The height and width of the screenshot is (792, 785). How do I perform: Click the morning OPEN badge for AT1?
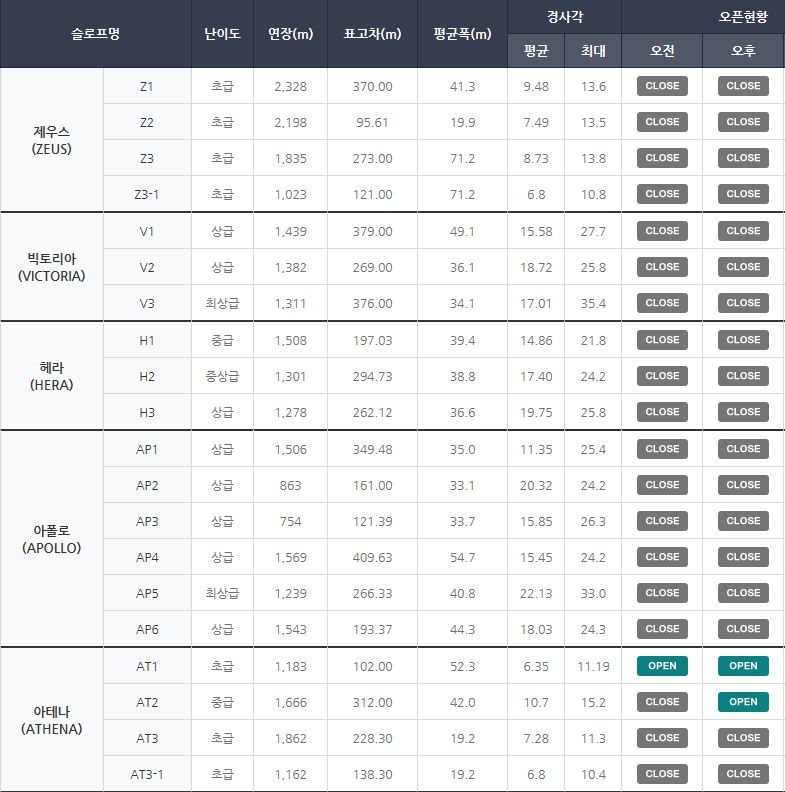coord(662,666)
